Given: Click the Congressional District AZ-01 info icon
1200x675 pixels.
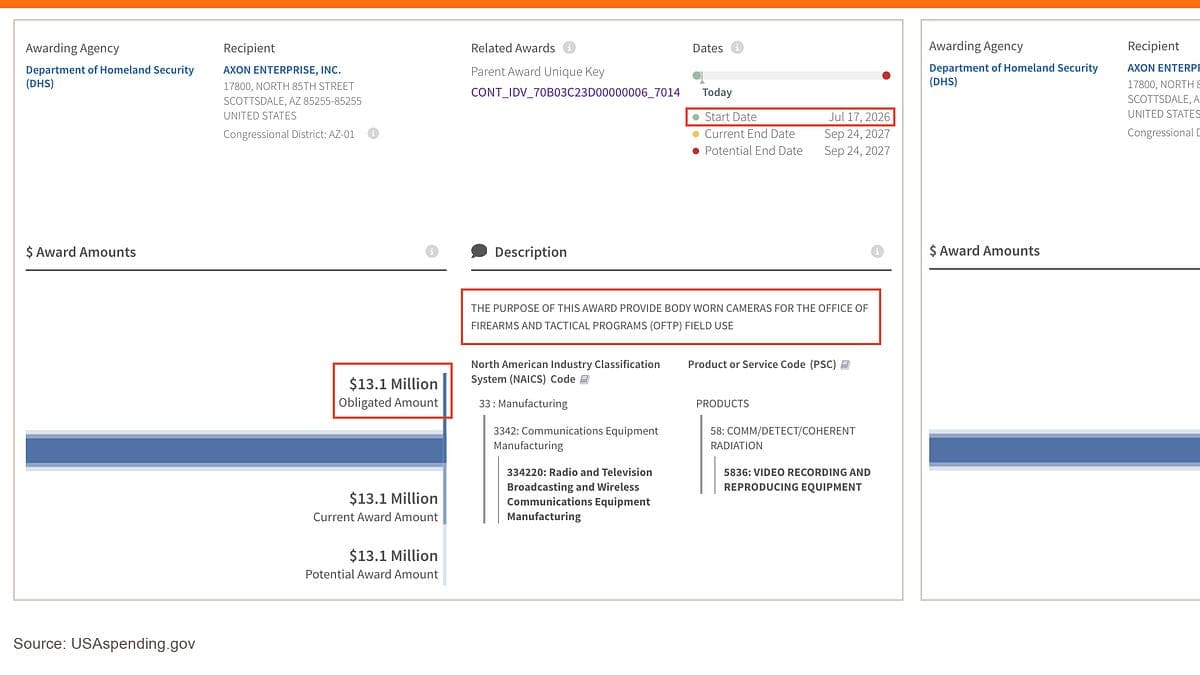Looking at the screenshot, I should (x=373, y=134).
